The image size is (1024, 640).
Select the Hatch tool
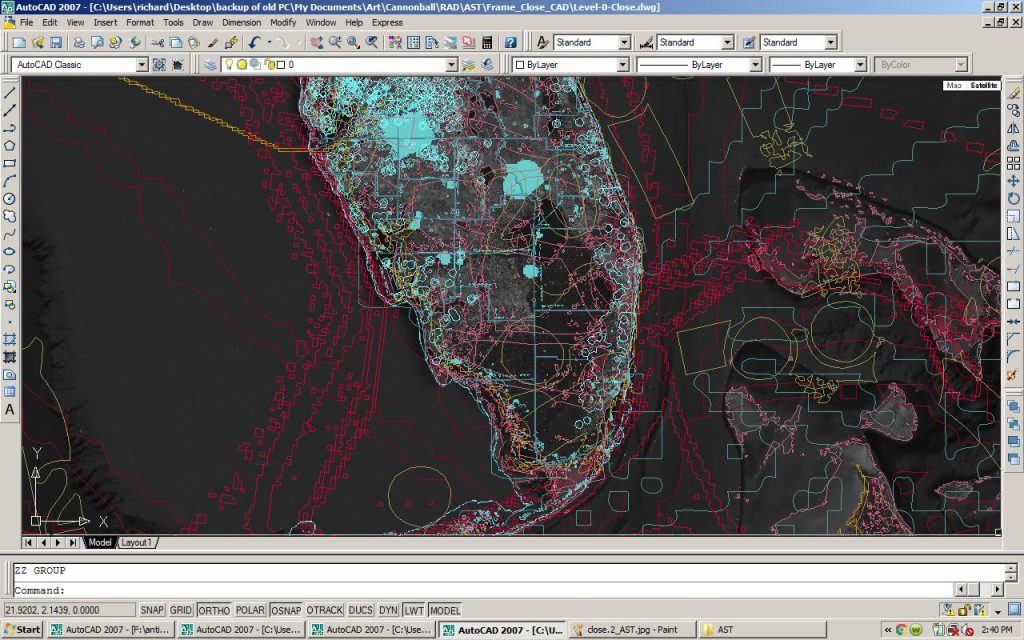click(x=10, y=340)
